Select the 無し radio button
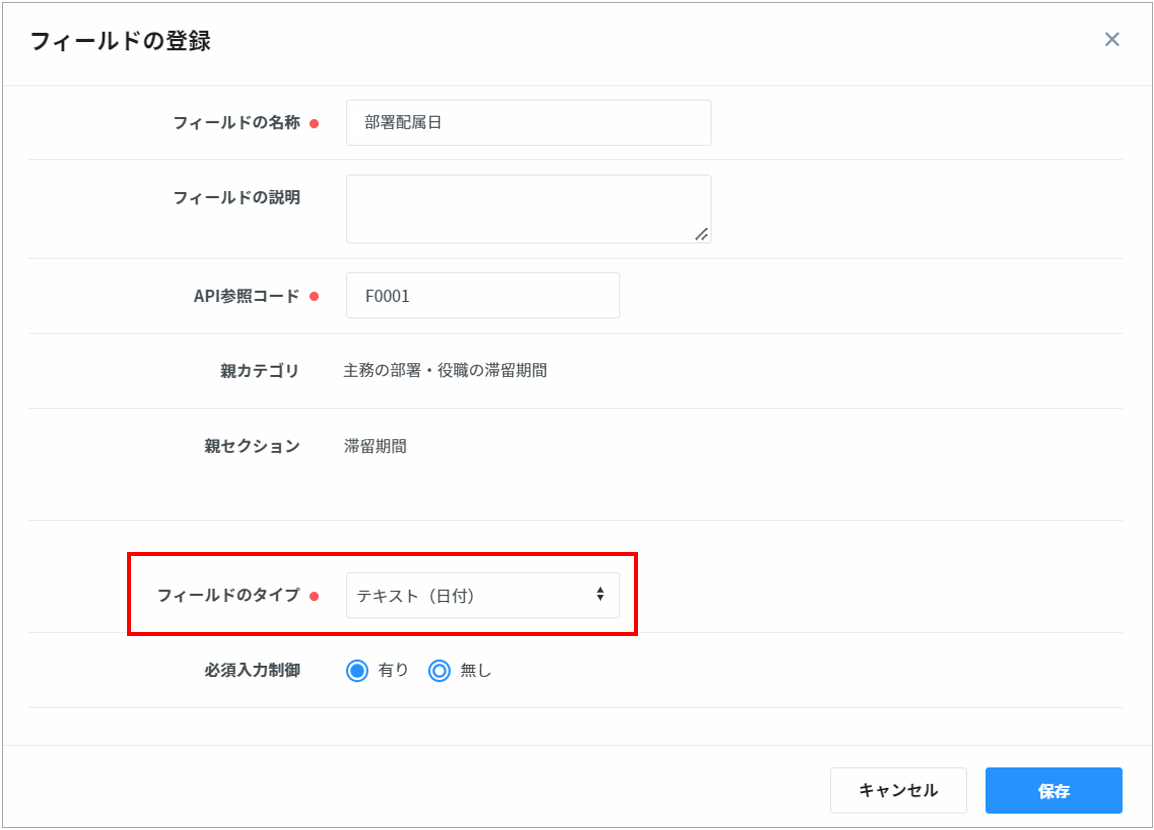Screen dimensions: 1154x830 point(439,671)
